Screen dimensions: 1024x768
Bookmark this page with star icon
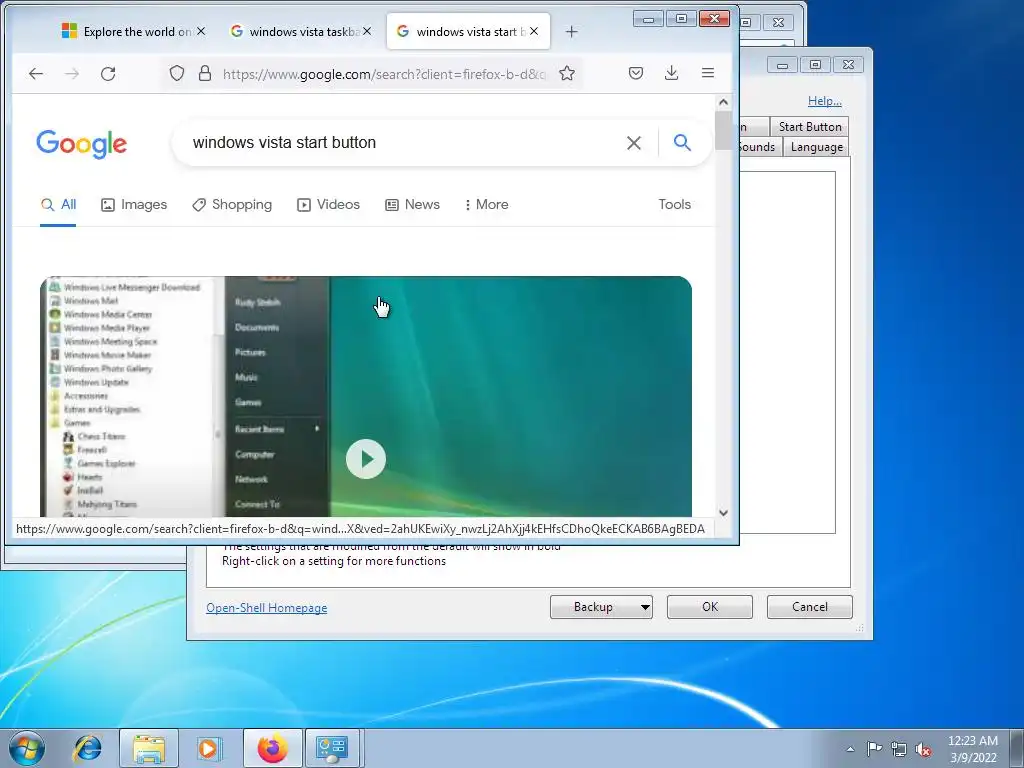[x=567, y=73]
